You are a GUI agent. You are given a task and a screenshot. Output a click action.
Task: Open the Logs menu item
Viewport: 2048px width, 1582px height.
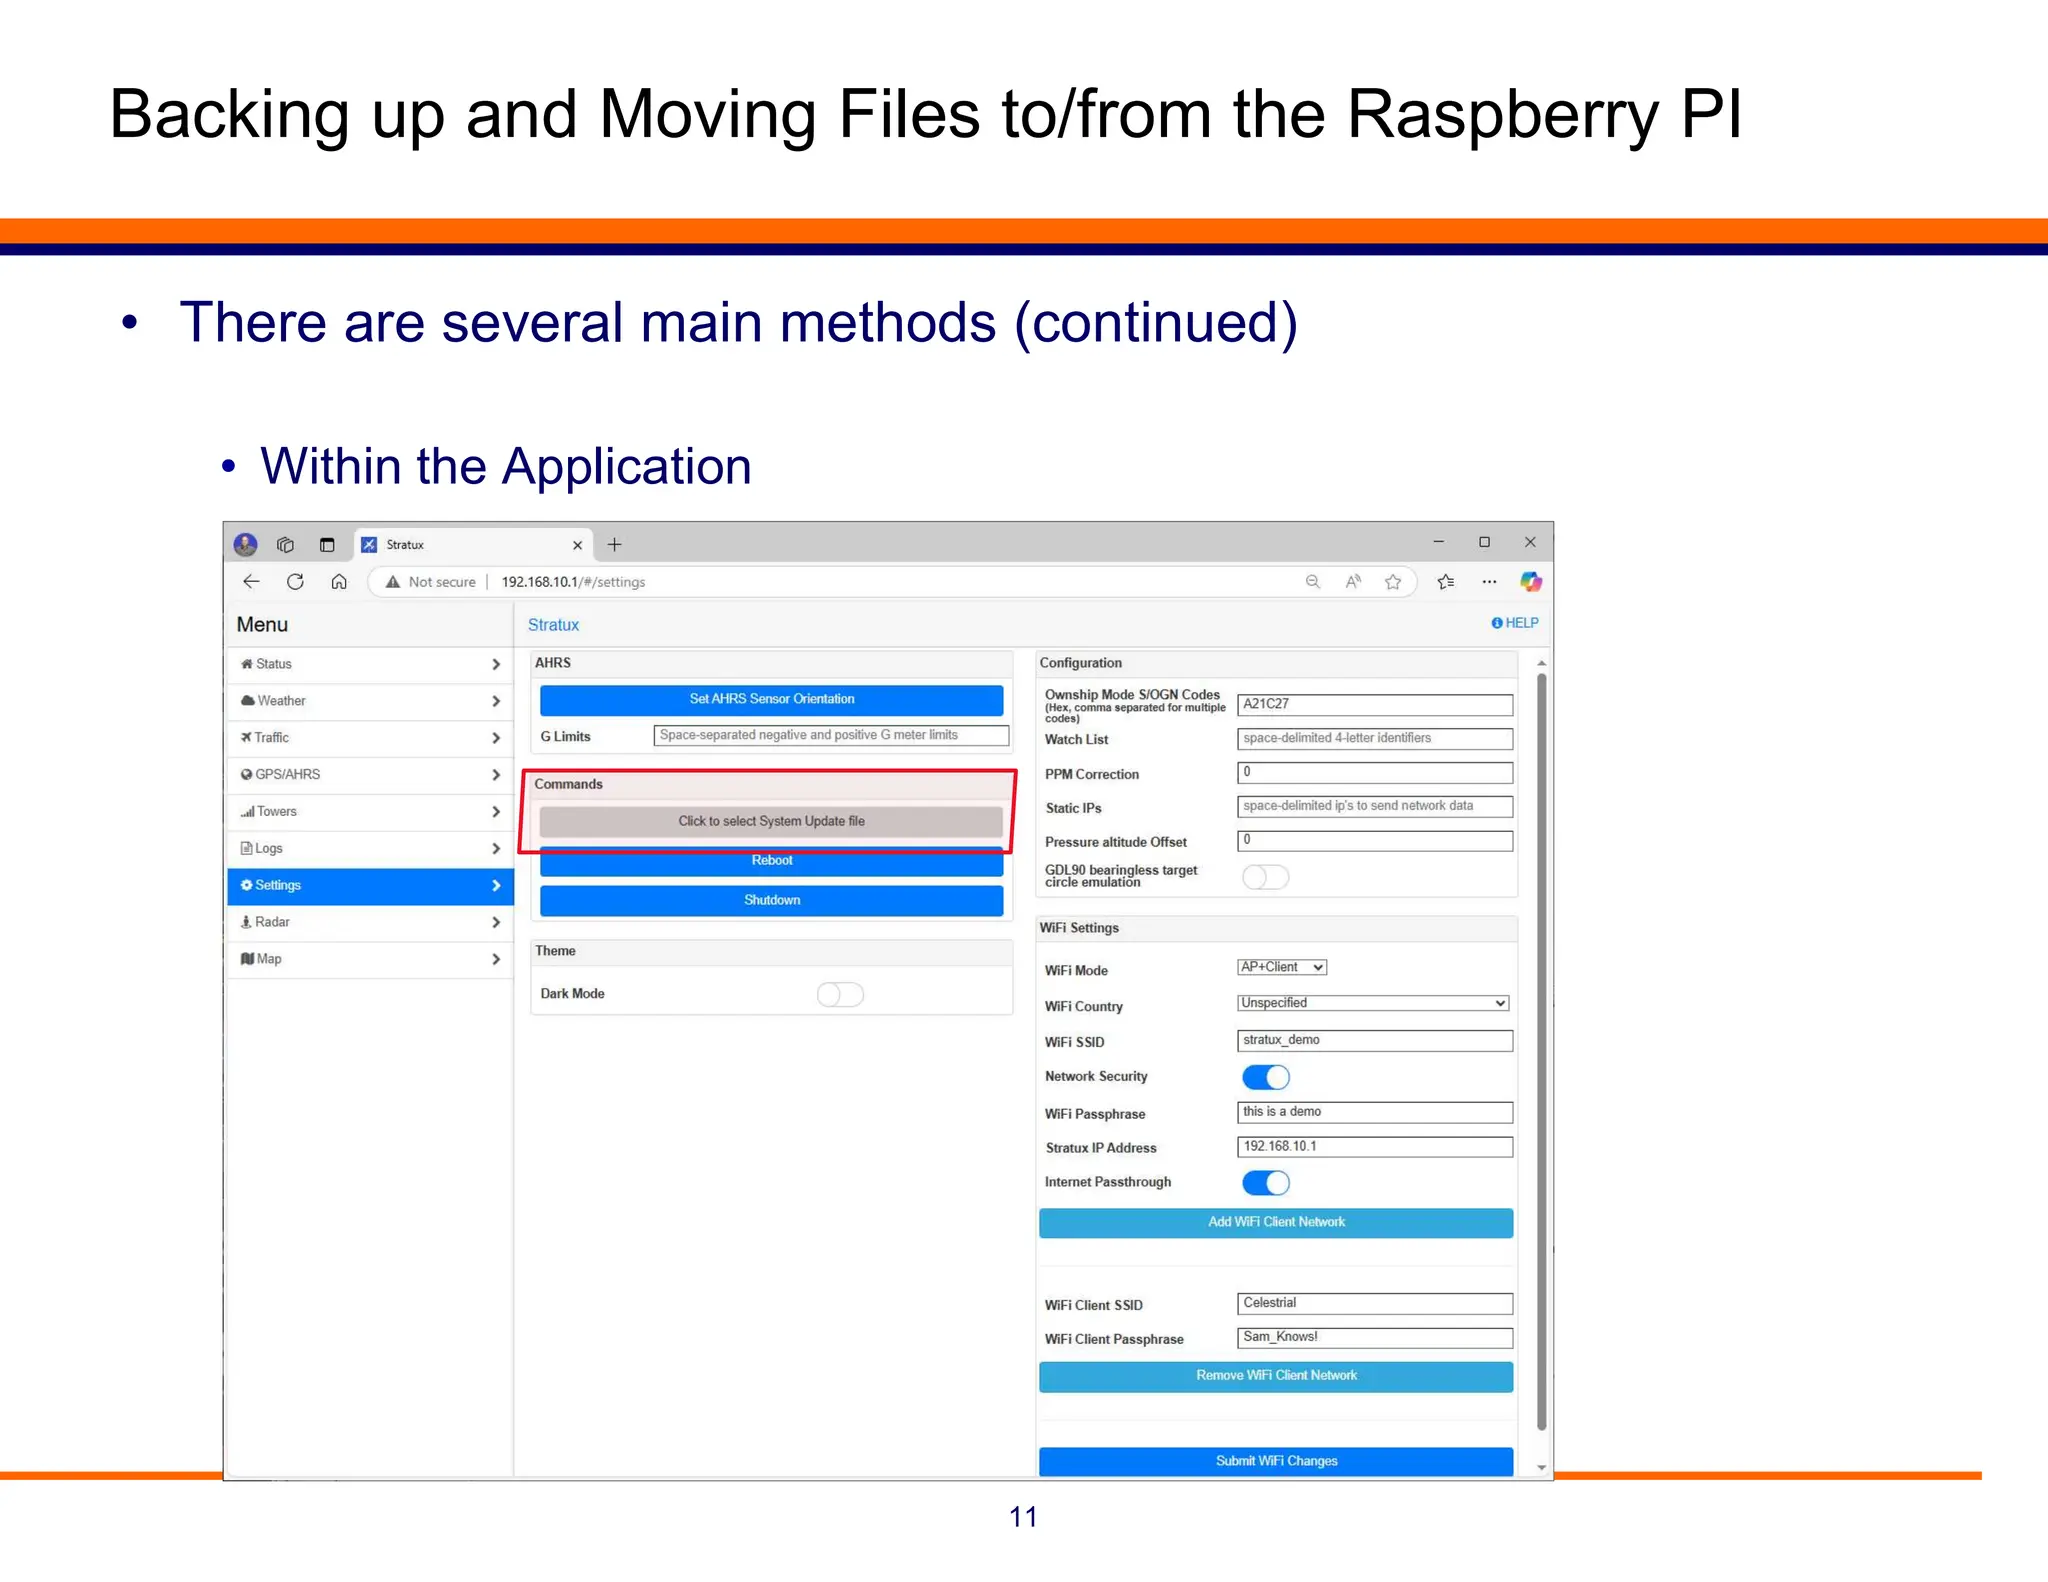370,849
